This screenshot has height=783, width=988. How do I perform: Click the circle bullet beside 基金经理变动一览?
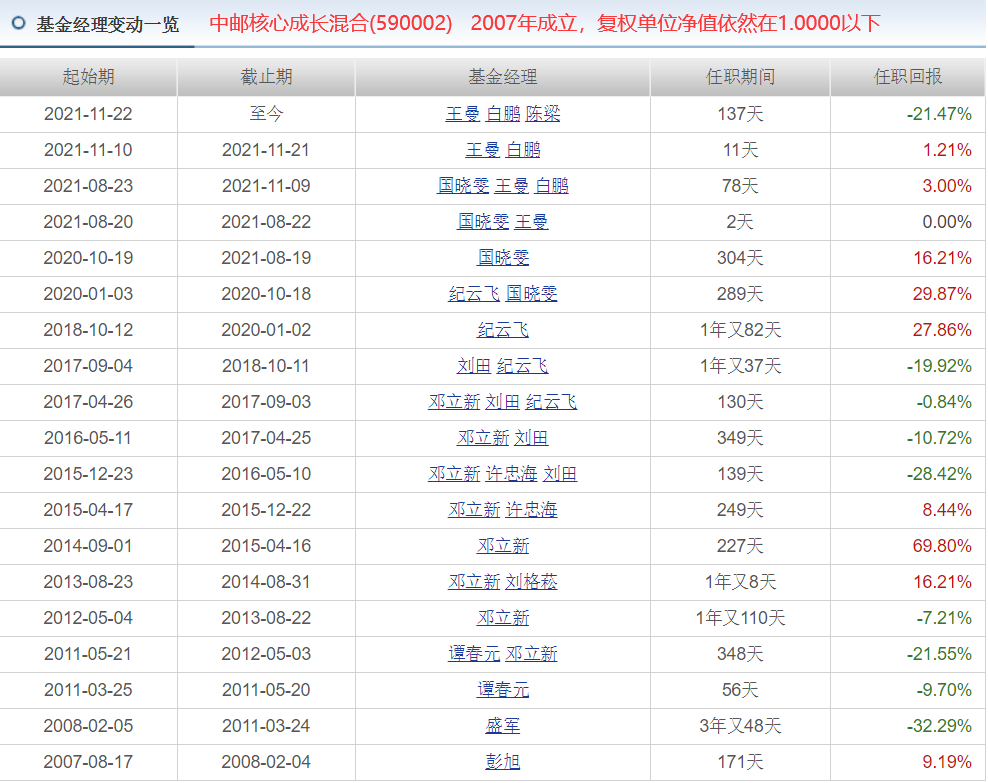19,23
